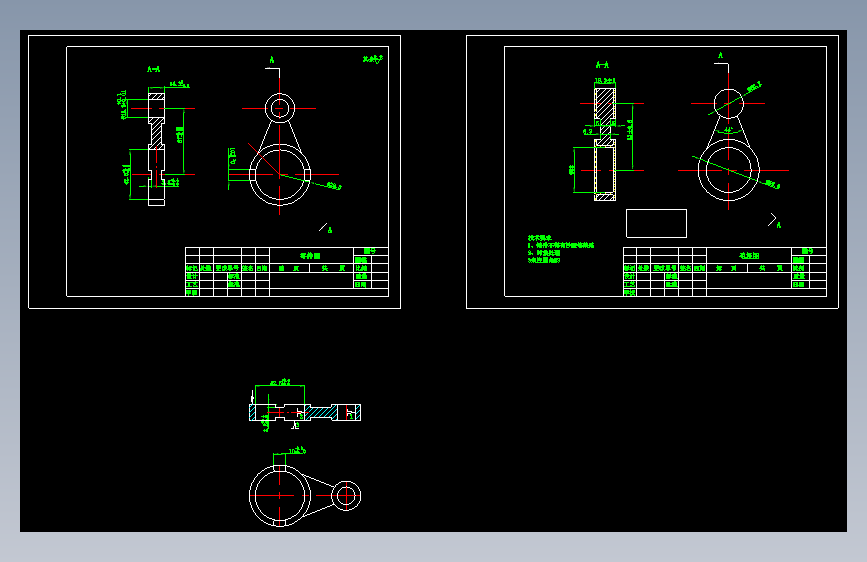Click the small end circle of the bottom rod view

[346, 496]
